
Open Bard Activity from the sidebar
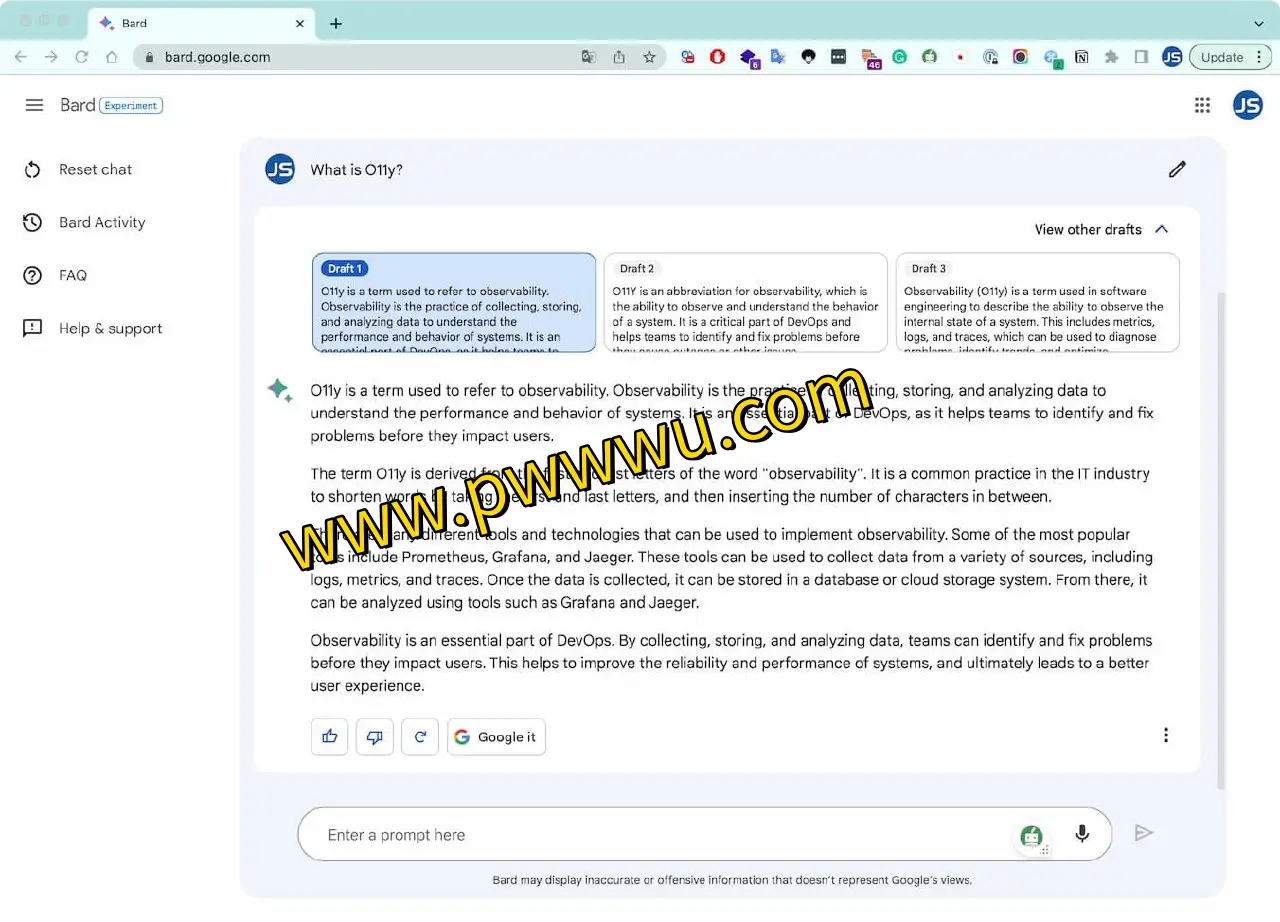click(101, 223)
